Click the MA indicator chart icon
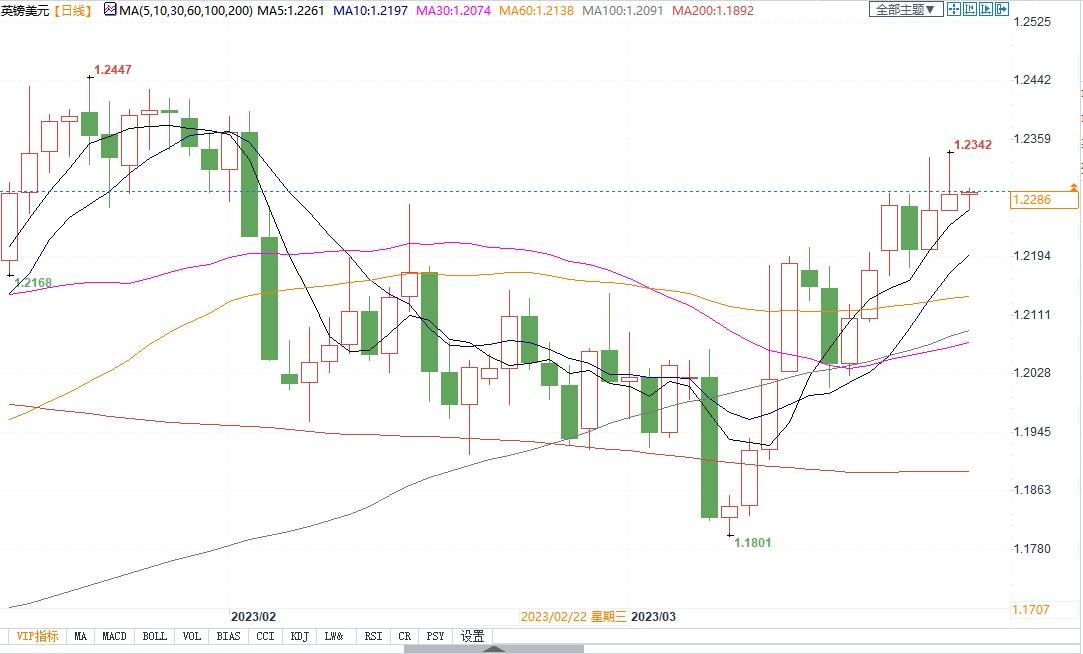The image size is (1083, 654). coord(110,10)
